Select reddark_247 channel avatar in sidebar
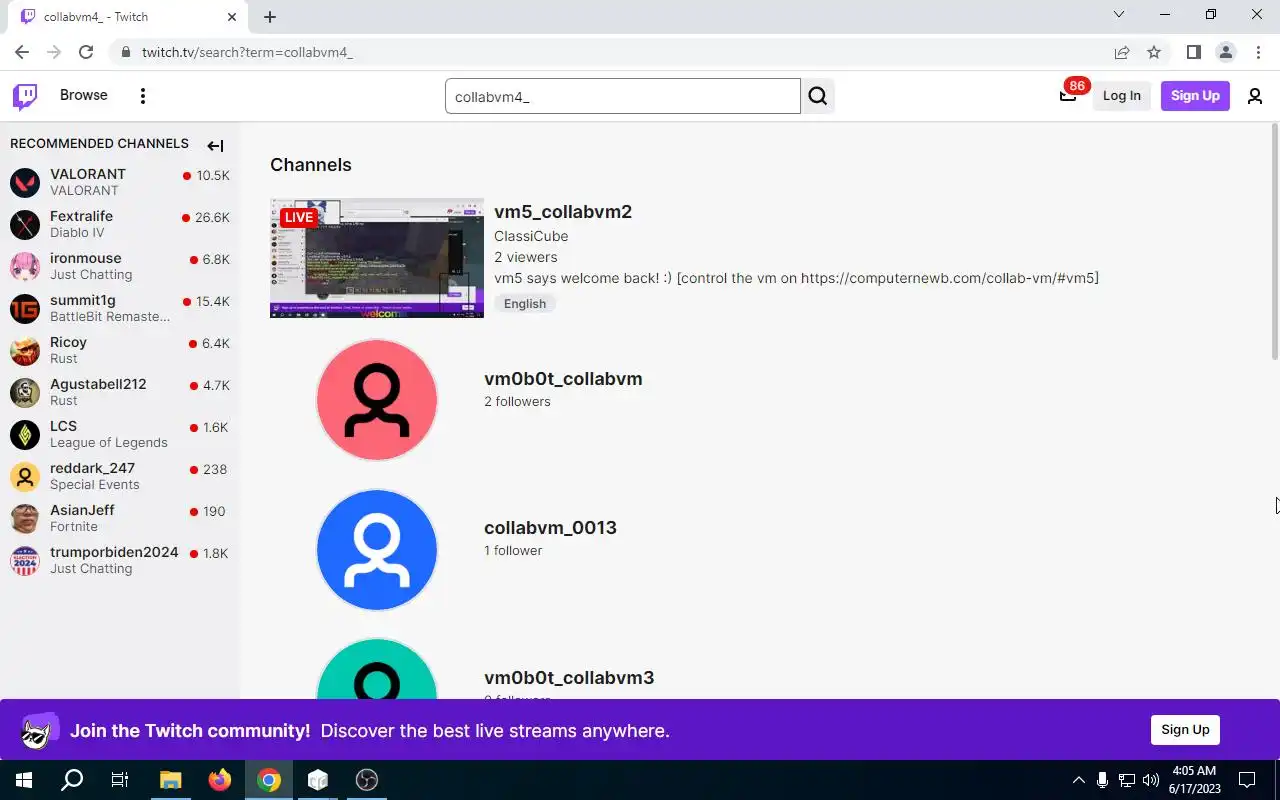 pyautogui.click(x=25, y=476)
